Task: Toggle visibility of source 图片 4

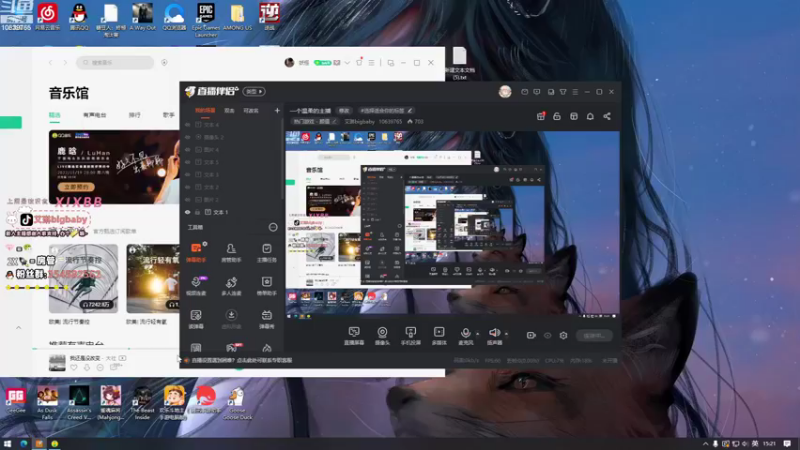Action: [187, 149]
